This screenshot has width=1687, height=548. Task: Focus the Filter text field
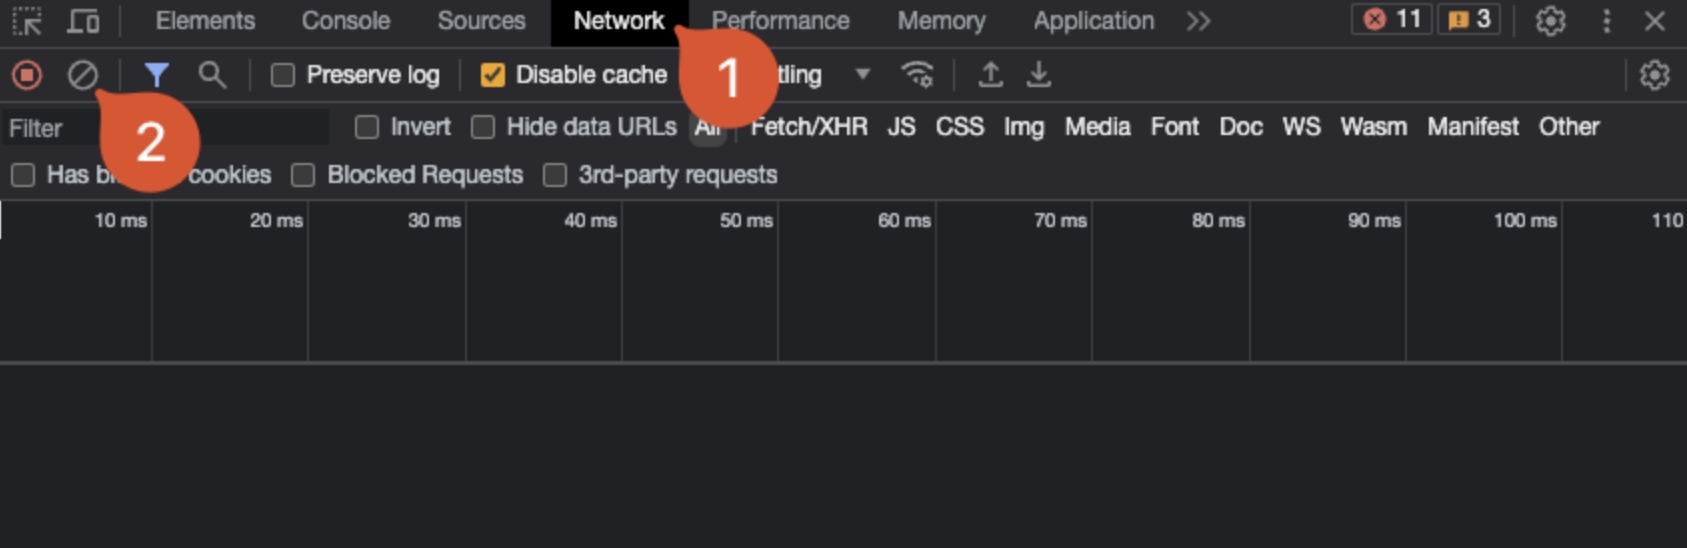(x=166, y=128)
